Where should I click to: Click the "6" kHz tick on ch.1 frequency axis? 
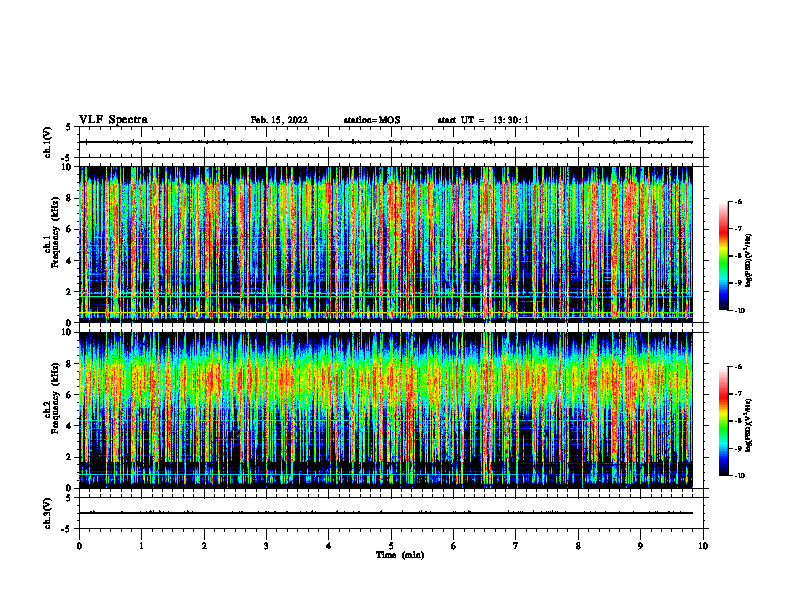tap(70, 229)
